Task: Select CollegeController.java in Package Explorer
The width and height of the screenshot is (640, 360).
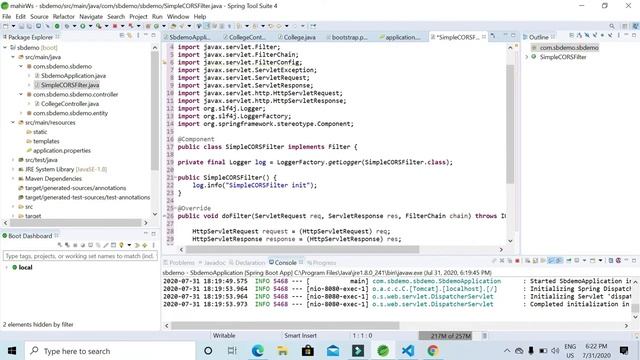Action: coord(70,104)
